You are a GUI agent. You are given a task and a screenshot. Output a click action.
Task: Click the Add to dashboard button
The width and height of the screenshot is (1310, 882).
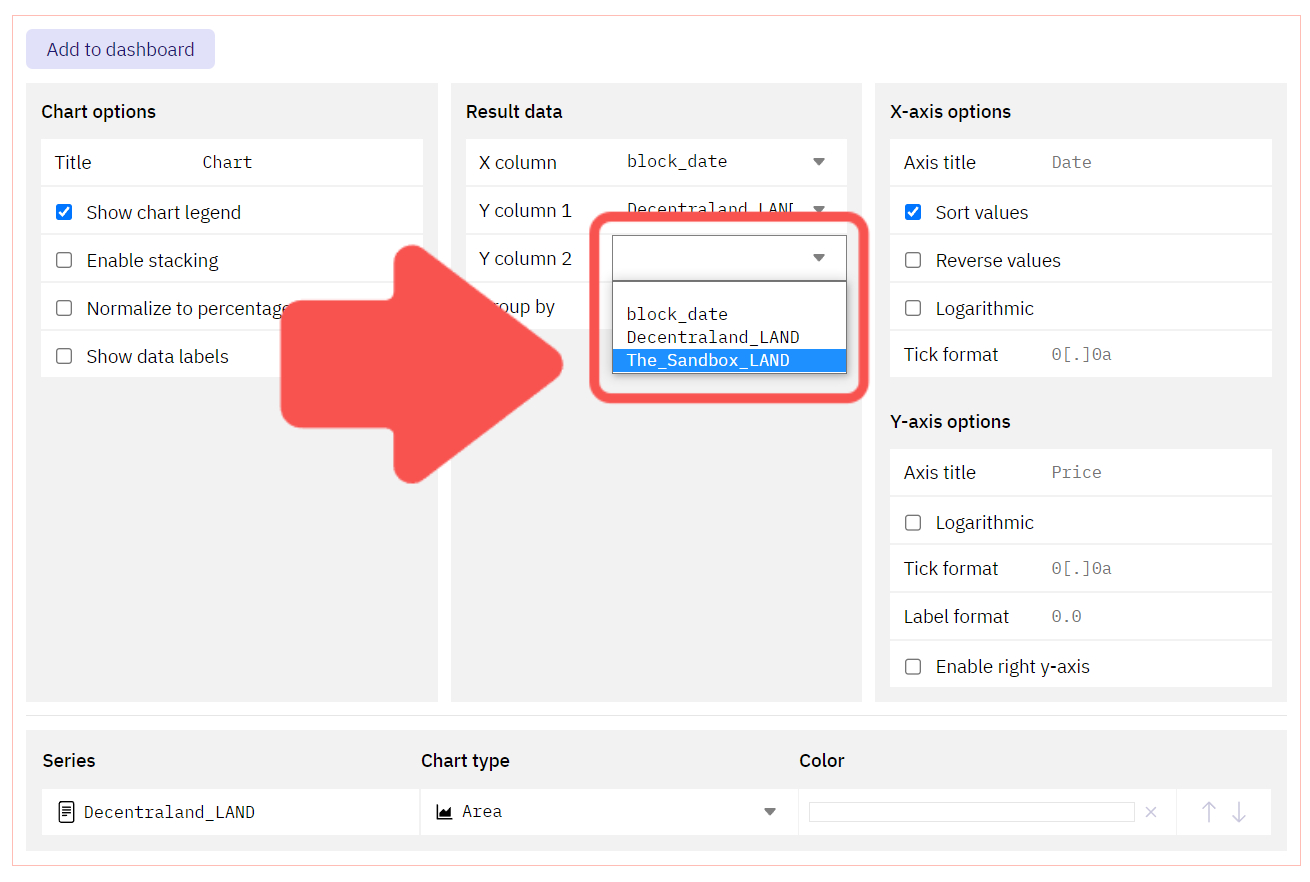pos(120,49)
